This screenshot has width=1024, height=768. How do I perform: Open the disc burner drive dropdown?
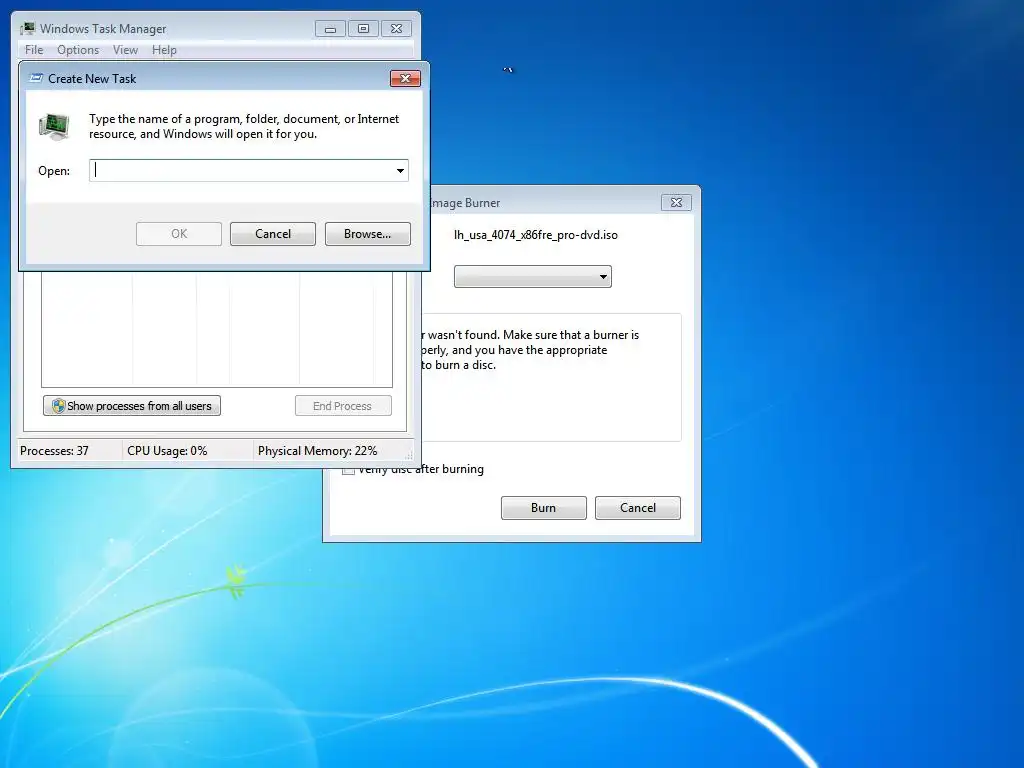pyautogui.click(x=533, y=276)
